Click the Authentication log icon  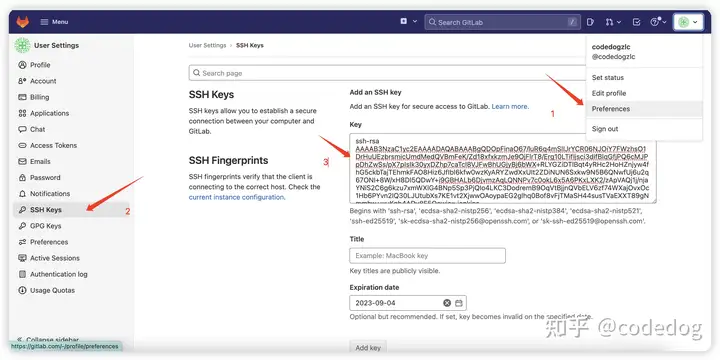pos(22,274)
